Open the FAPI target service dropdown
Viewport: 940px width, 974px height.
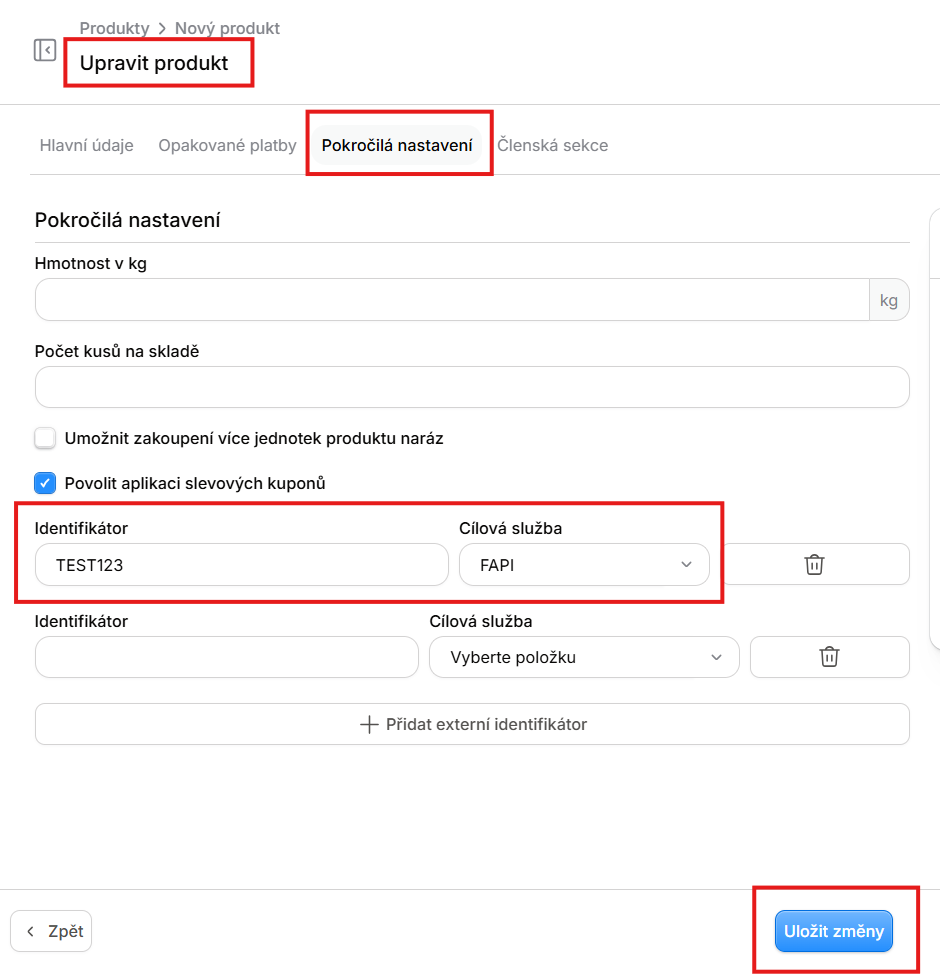point(584,565)
